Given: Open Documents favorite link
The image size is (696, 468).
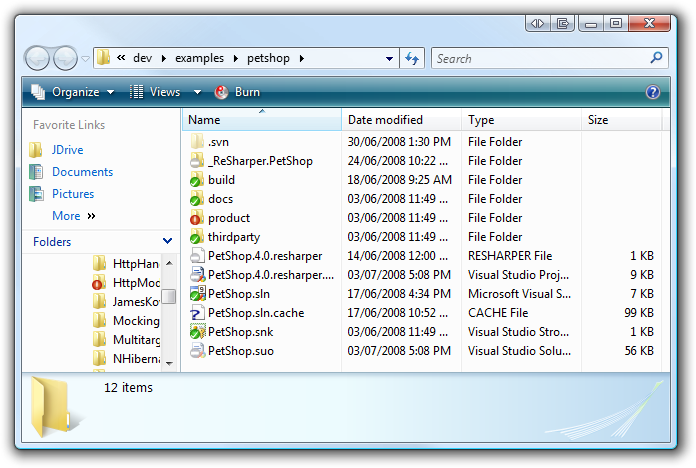Looking at the screenshot, I should tap(83, 172).
